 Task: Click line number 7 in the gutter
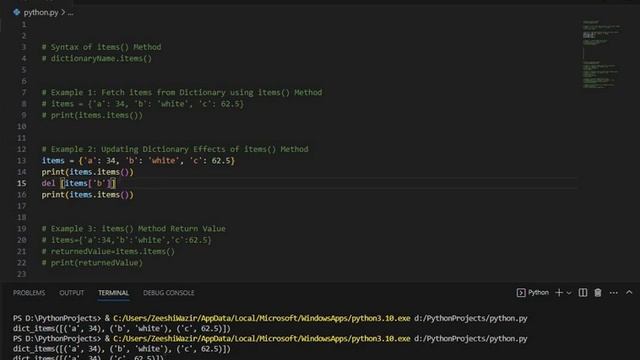coord(24,92)
